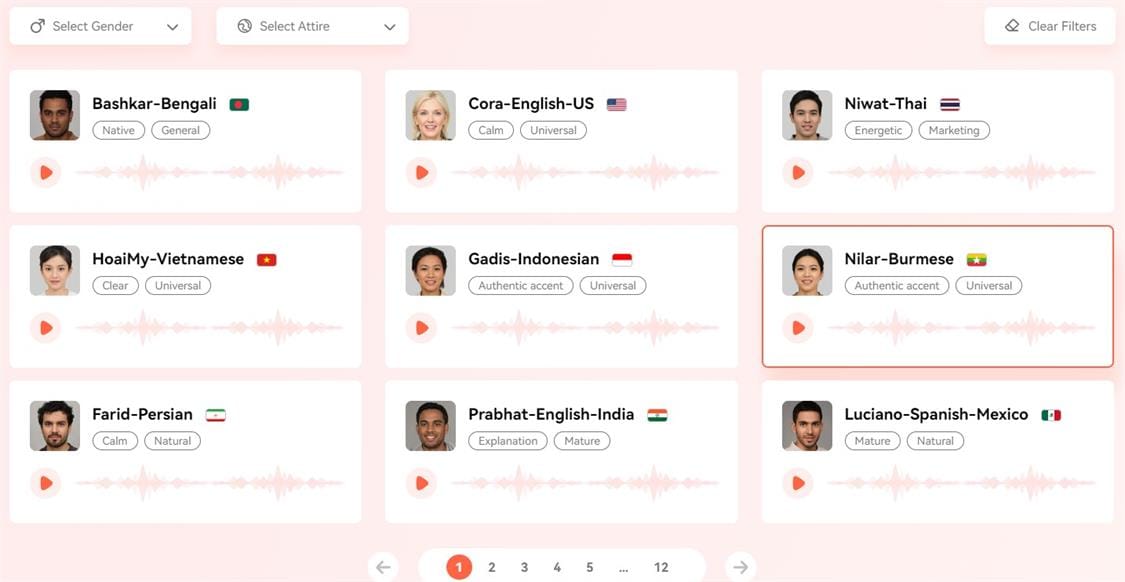The image size is (1125, 582).
Task: Play Cora-English-US voice sample
Action: tap(422, 172)
